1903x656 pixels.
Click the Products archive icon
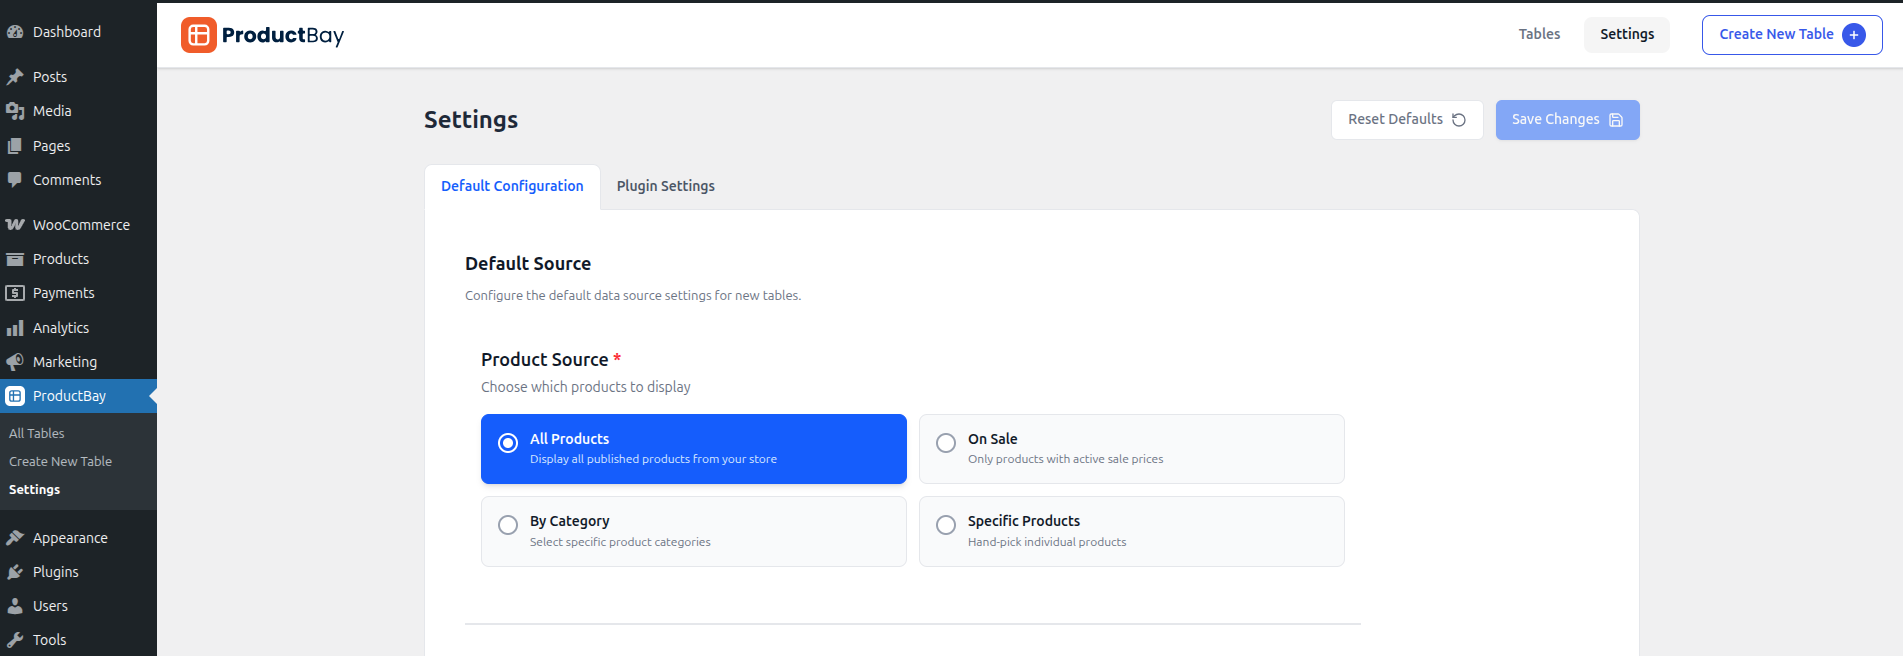click(15, 259)
